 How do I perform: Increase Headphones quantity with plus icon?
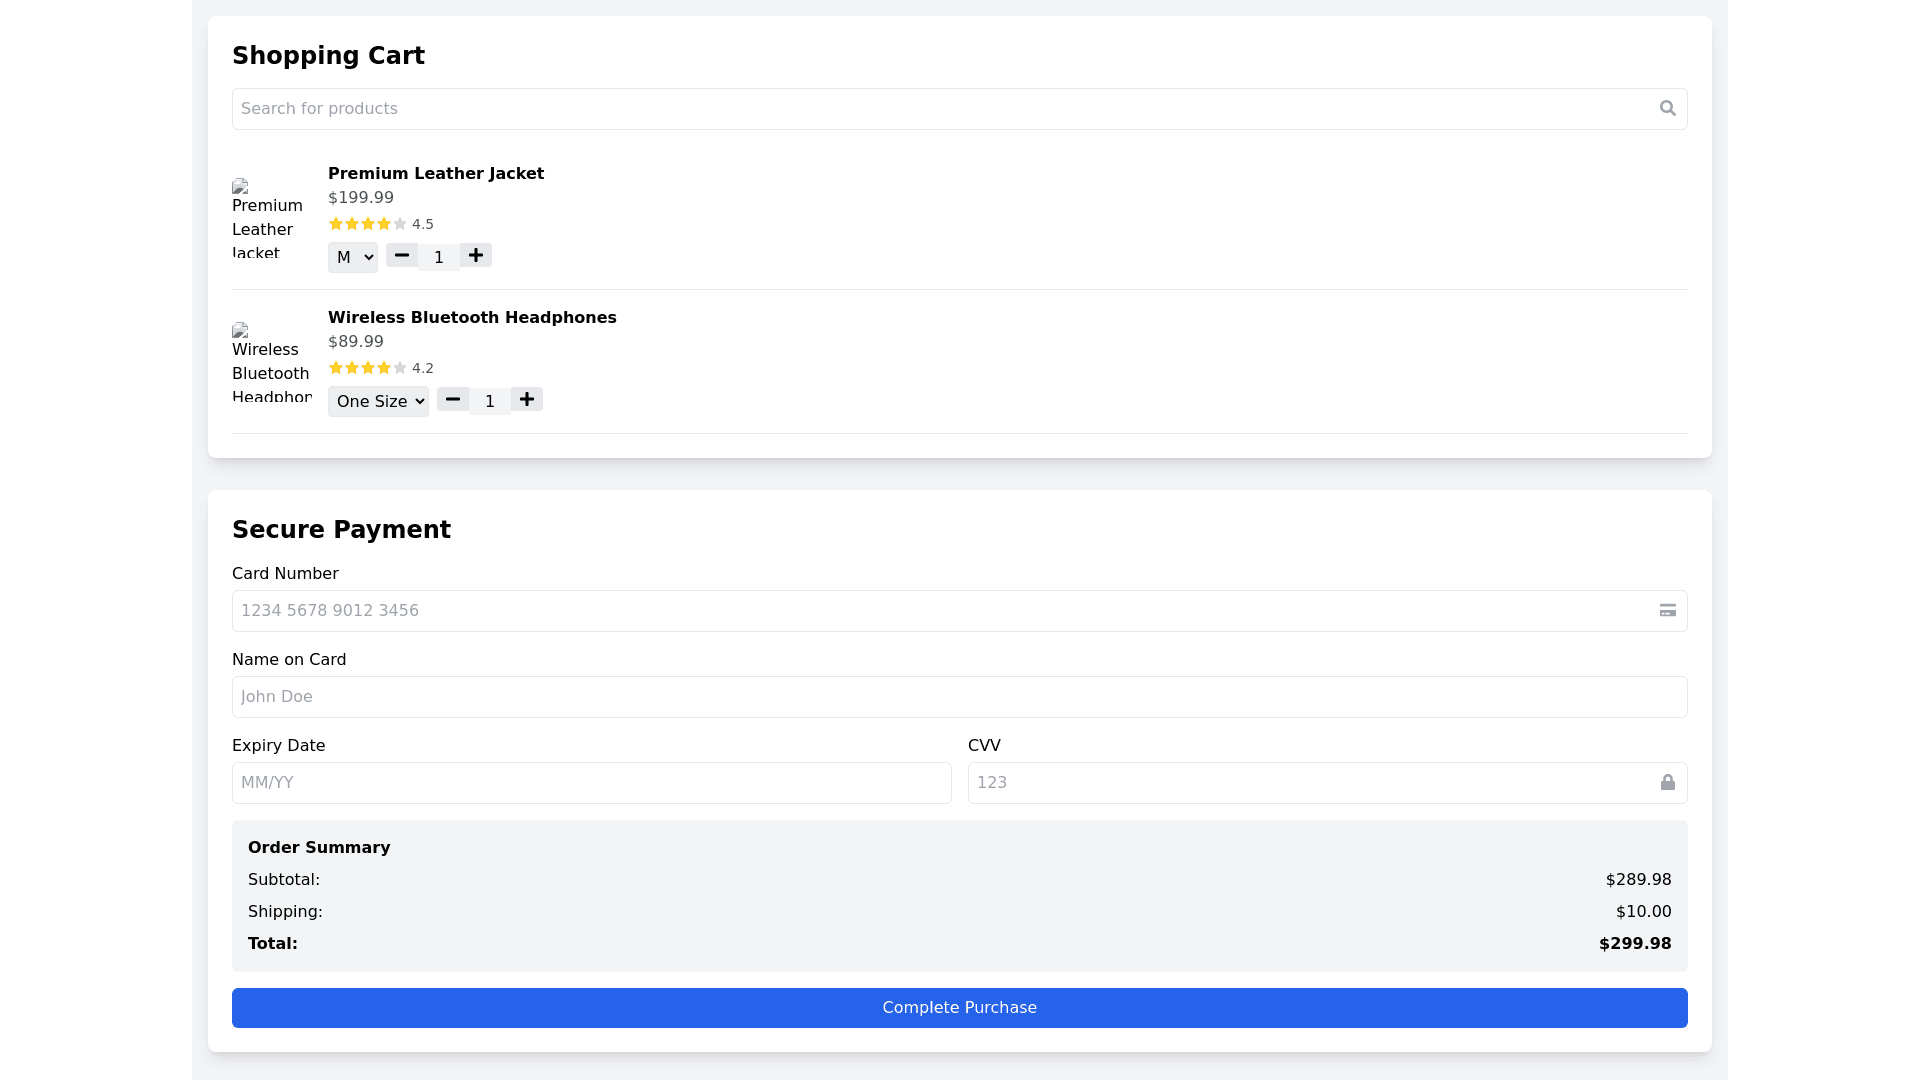(527, 399)
